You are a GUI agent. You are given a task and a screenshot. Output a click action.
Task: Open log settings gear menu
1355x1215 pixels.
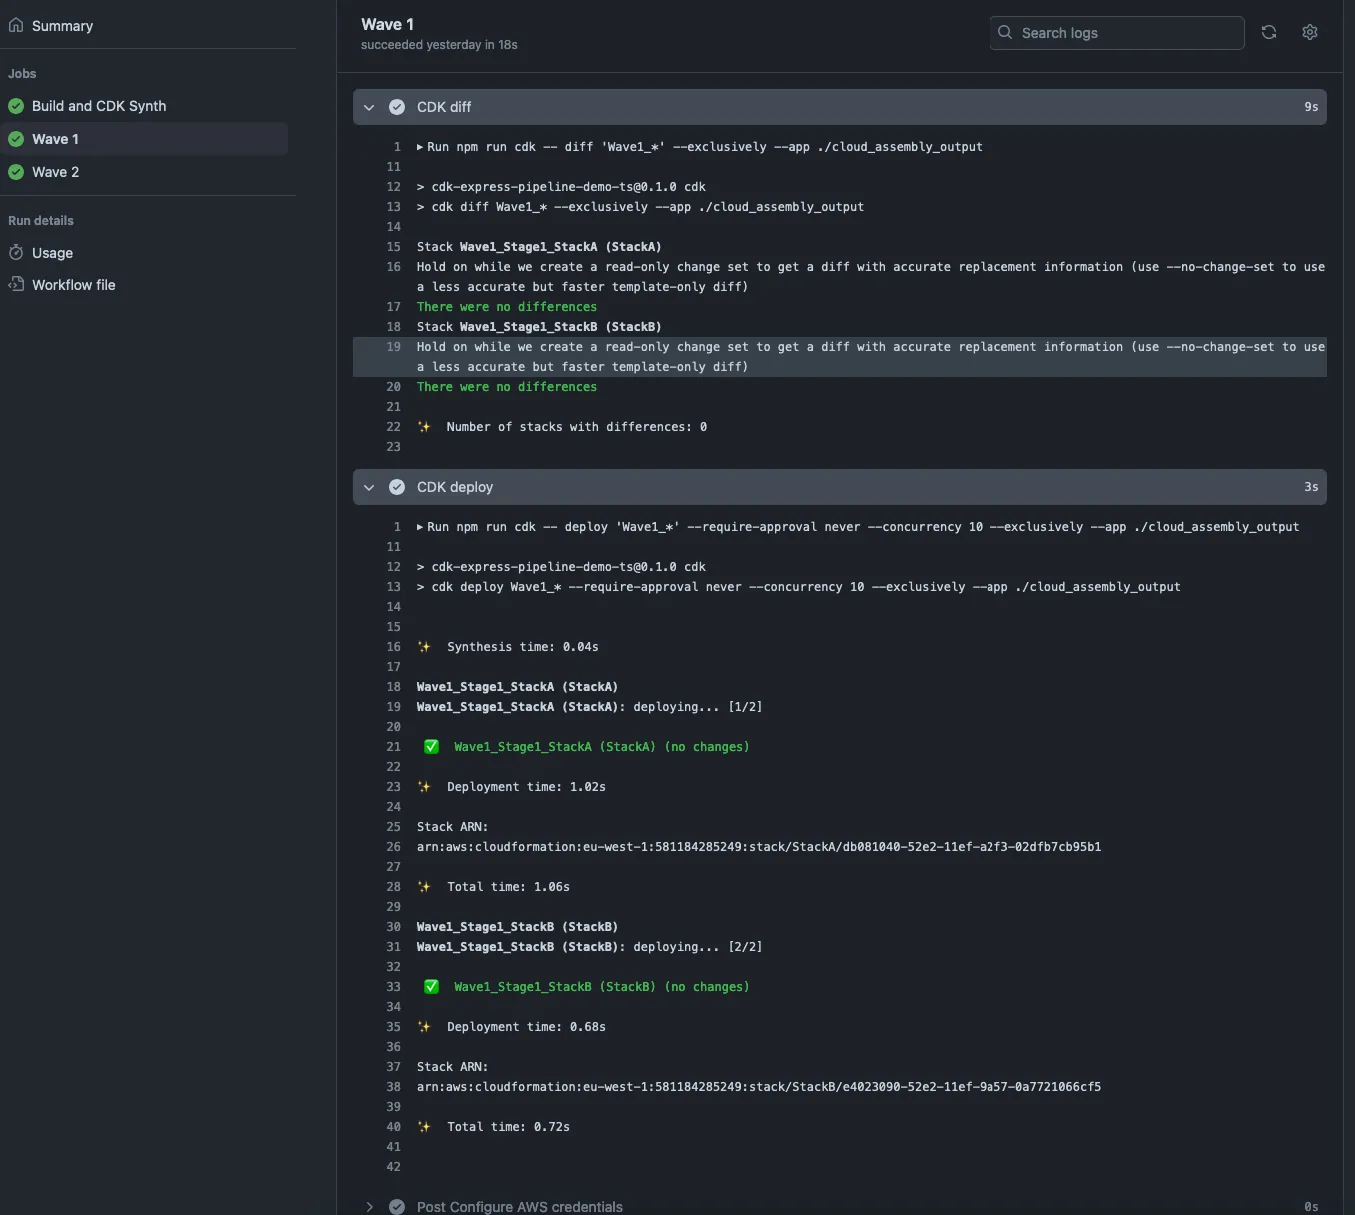(1310, 32)
